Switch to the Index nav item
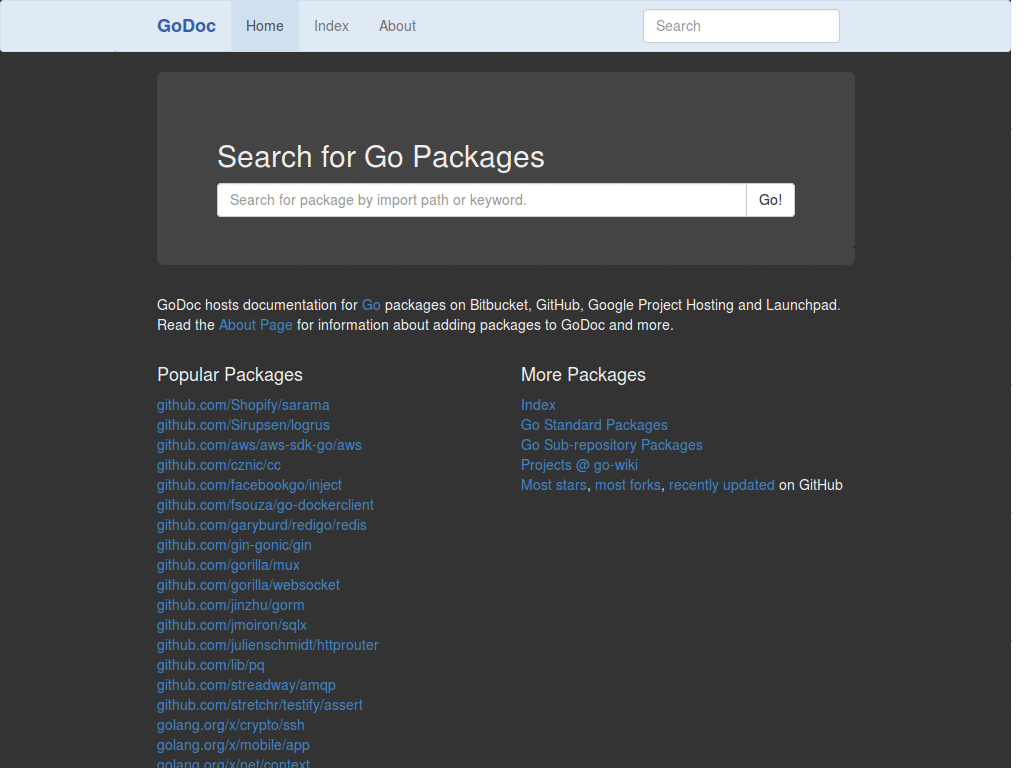Screen dimensions: 1024x768 [x=331, y=26]
